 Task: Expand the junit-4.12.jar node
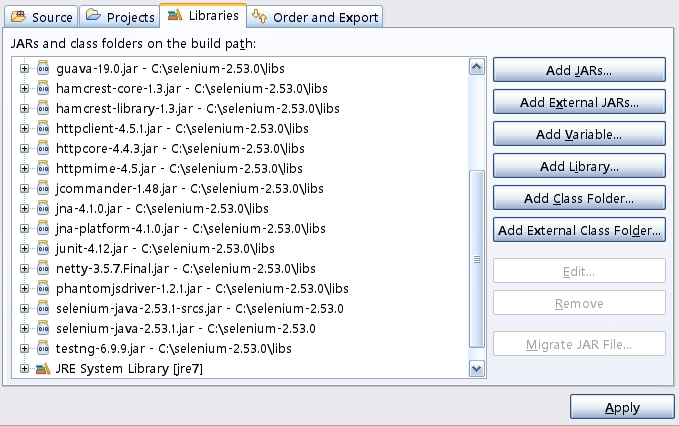pyautogui.click(x=24, y=248)
